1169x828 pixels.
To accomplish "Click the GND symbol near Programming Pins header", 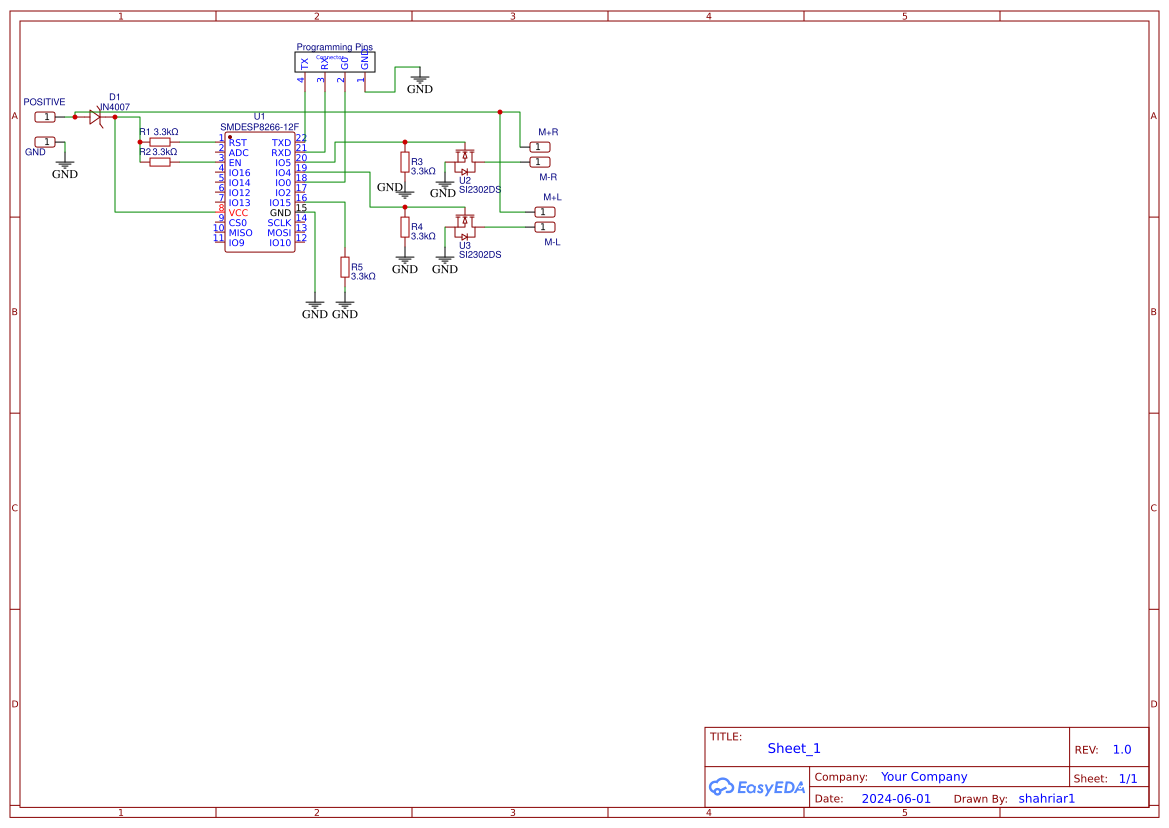I will (419, 79).
